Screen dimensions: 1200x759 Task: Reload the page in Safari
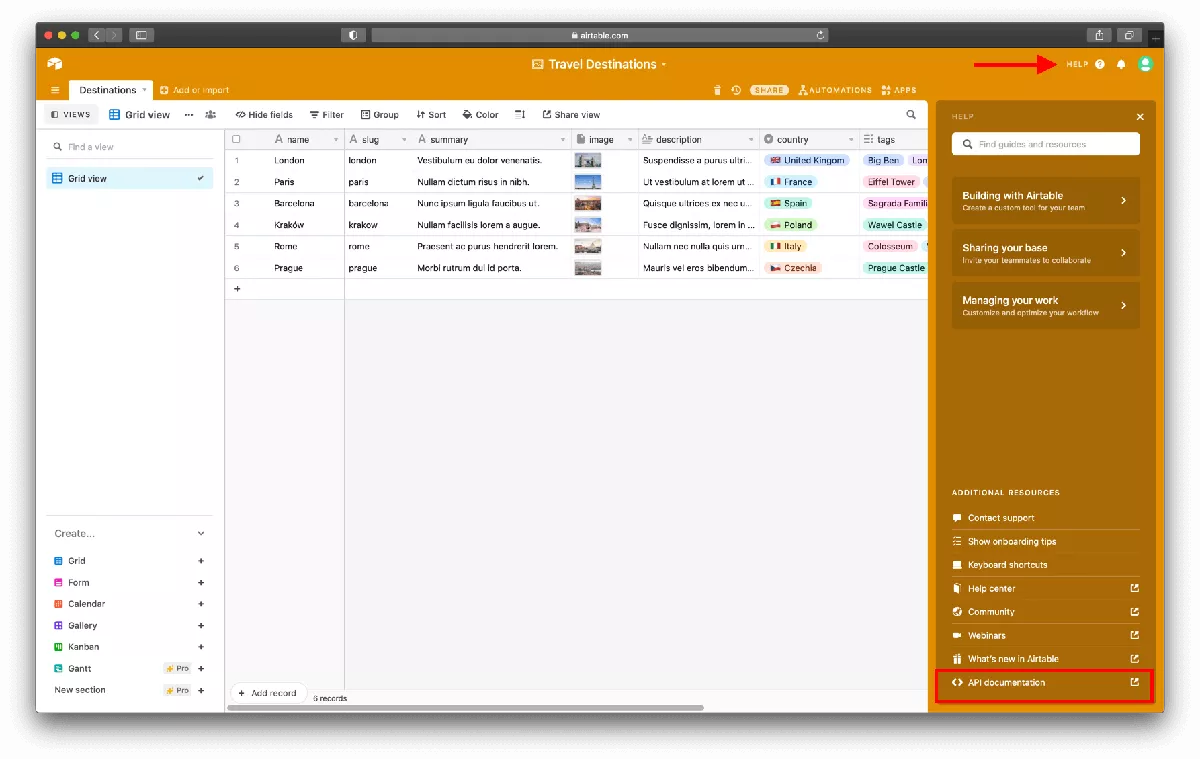point(821,35)
